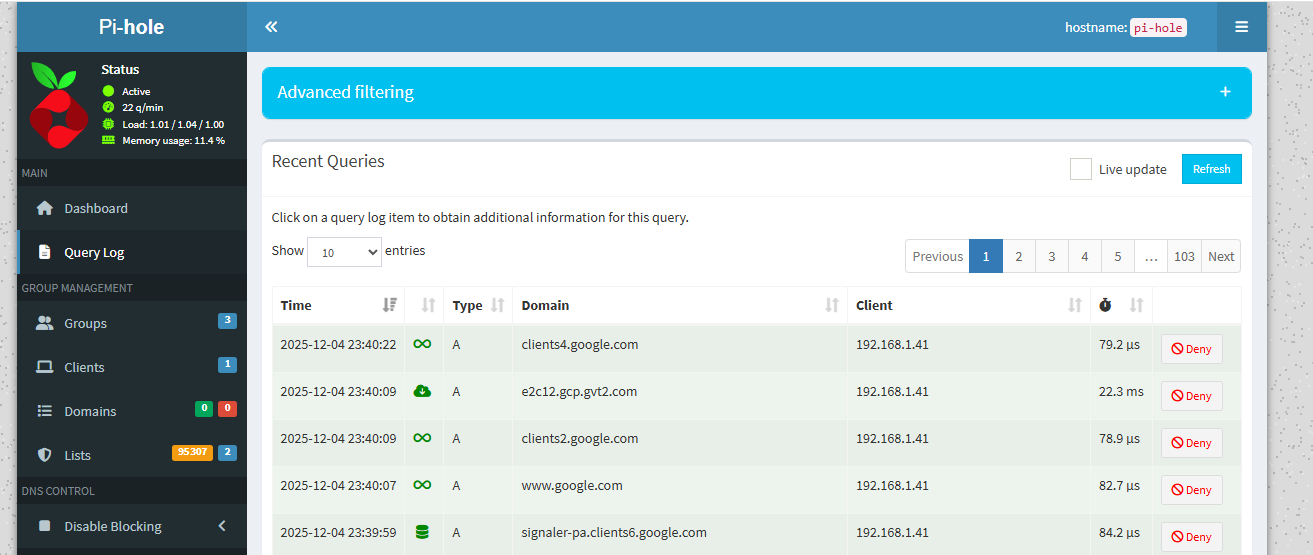The image size is (1313, 555).
Task: Expand the Advanced filtering panel
Action: pos(756,92)
